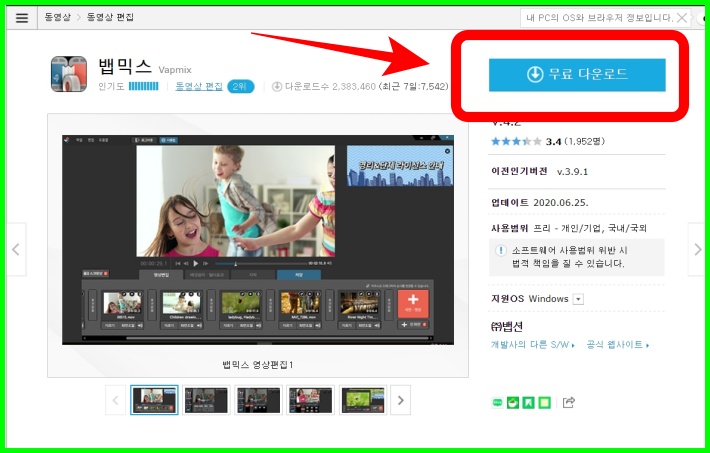Click the green bookmark share icon
710x453 pixels.
coord(528,402)
